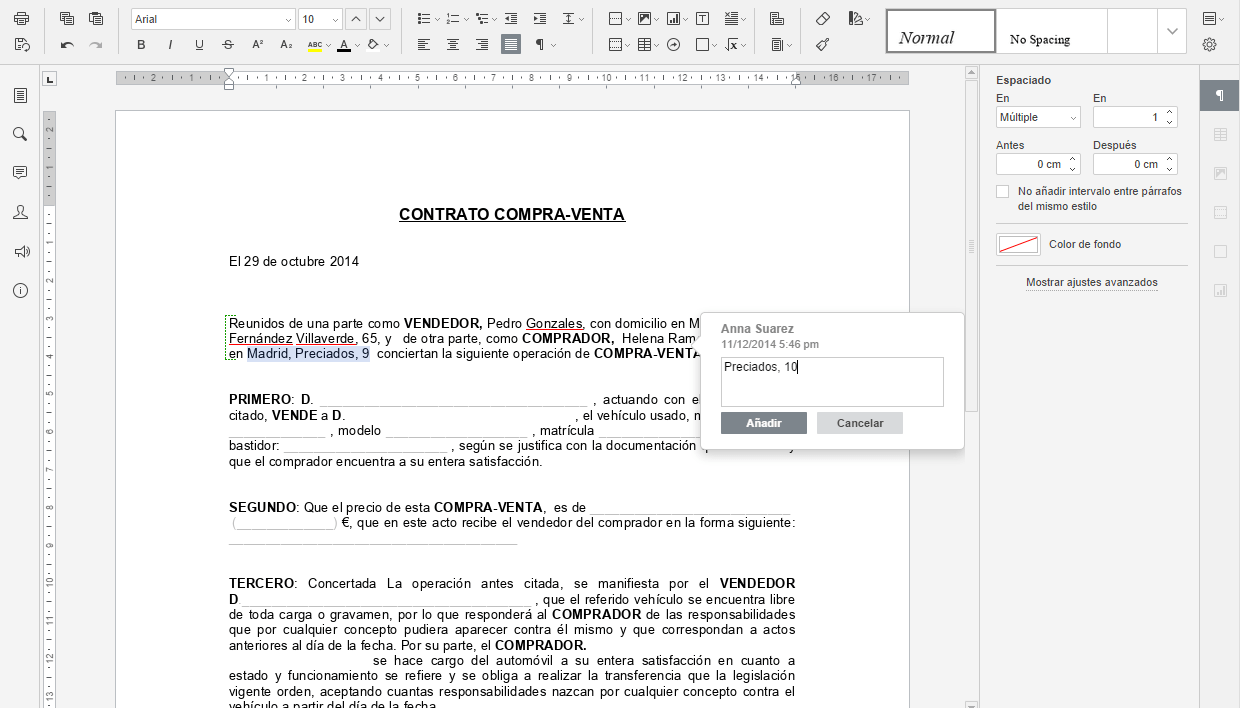Toggle underline formatting
This screenshot has height=708, width=1240.
tap(199, 44)
